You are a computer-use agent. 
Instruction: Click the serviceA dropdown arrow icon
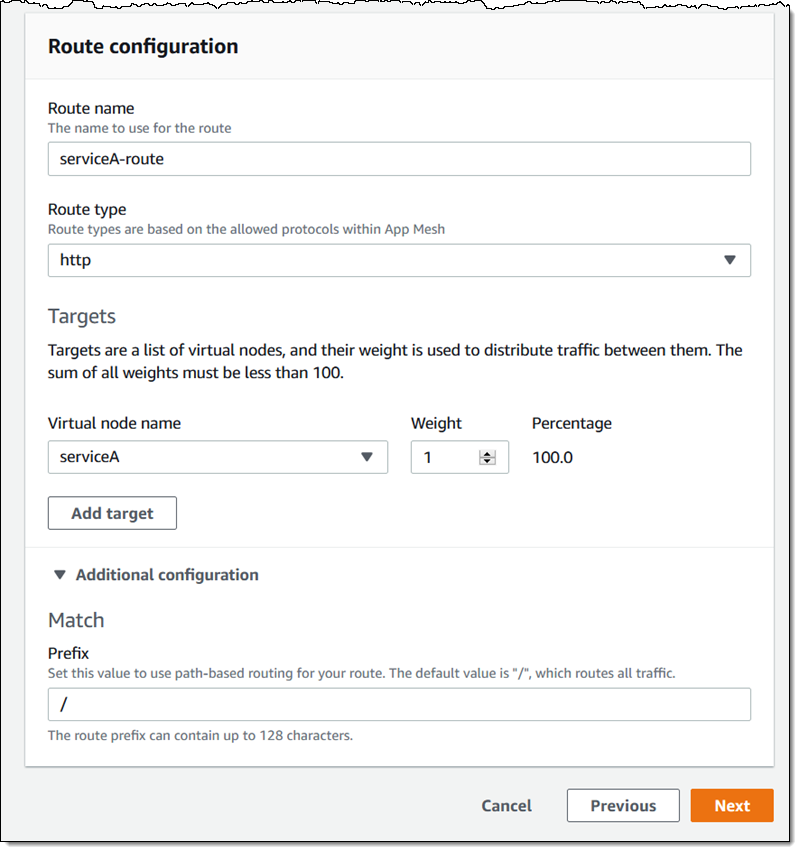[x=367, y=457]
